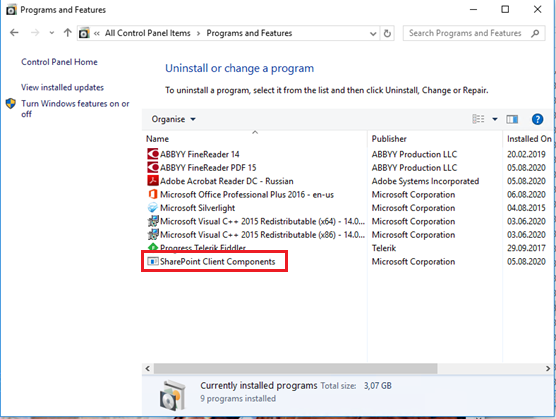Click Telerik publisher cell
Viewport: 556px width, 419px height.
384,248
